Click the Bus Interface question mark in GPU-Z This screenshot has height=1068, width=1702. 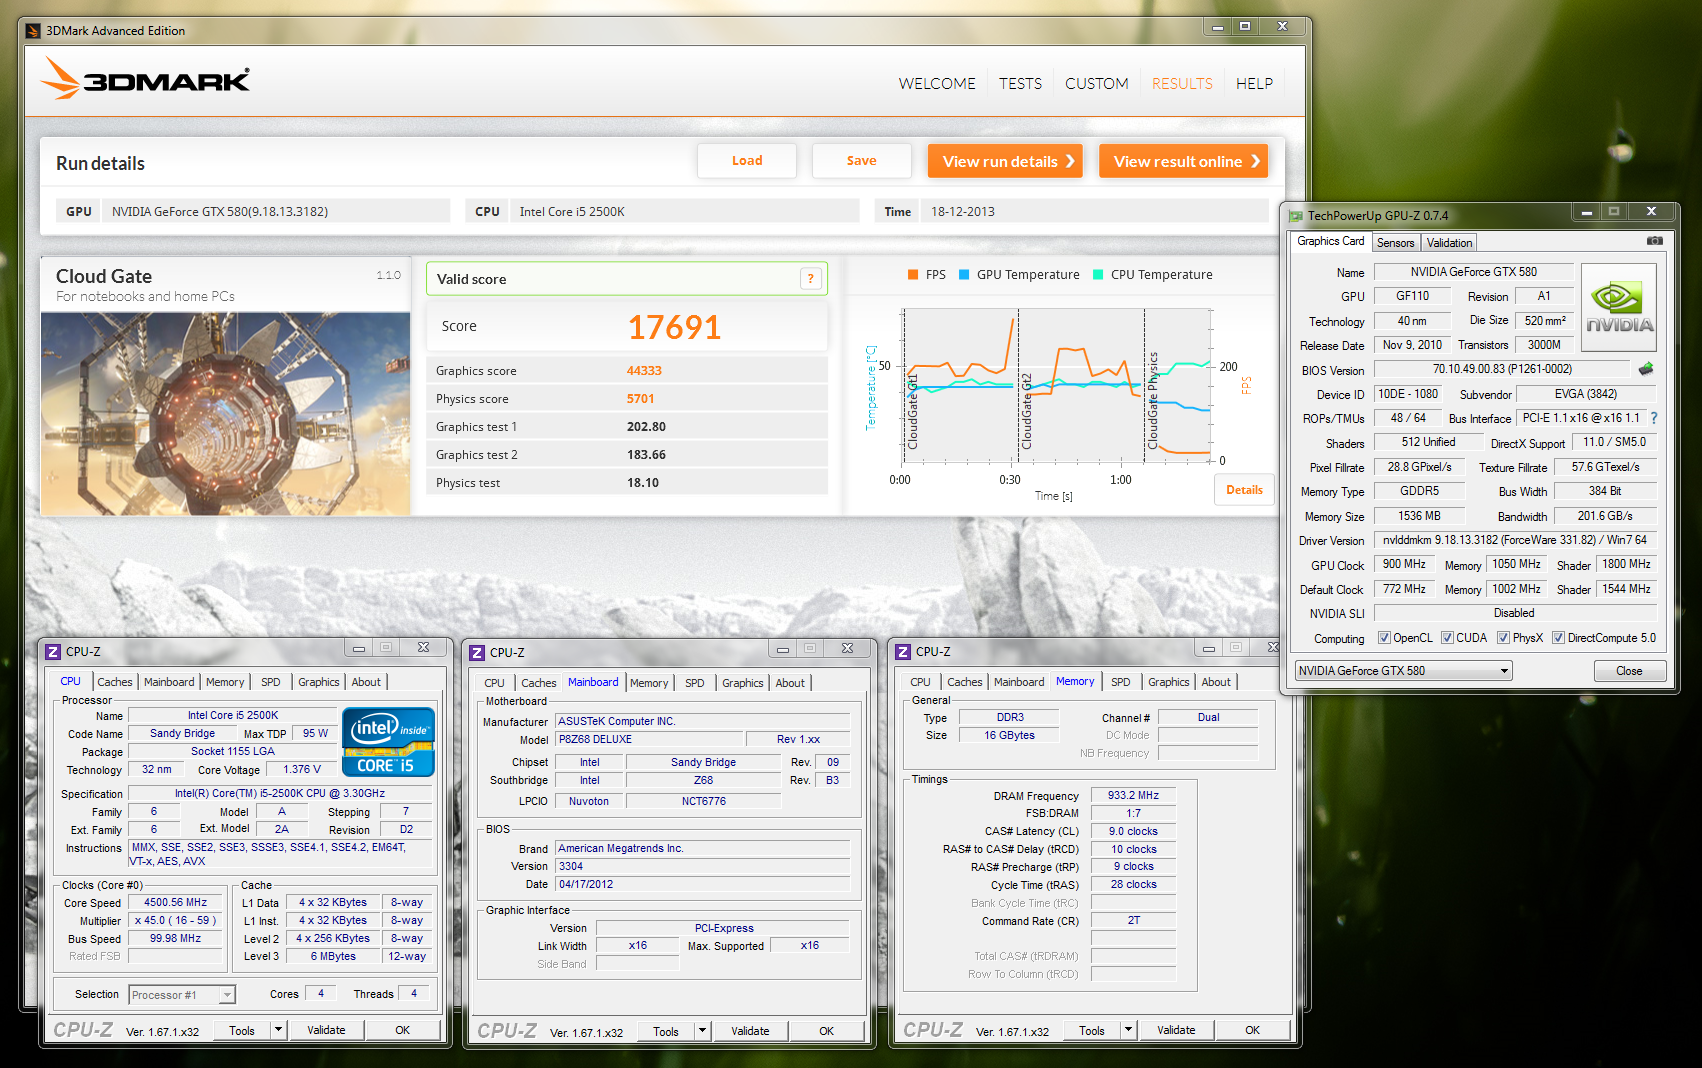point(1654,418)
